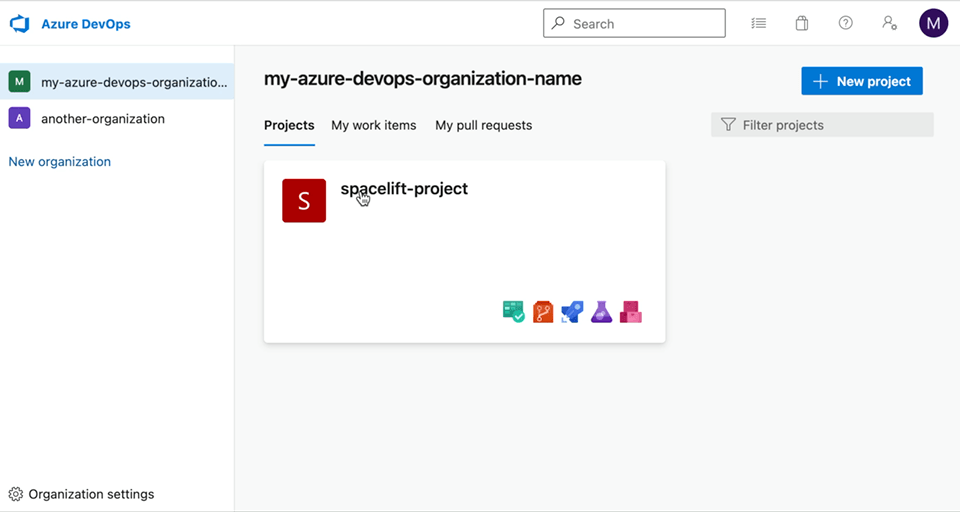
Task: Select the Projects tab
Action: tap(289, 126)
